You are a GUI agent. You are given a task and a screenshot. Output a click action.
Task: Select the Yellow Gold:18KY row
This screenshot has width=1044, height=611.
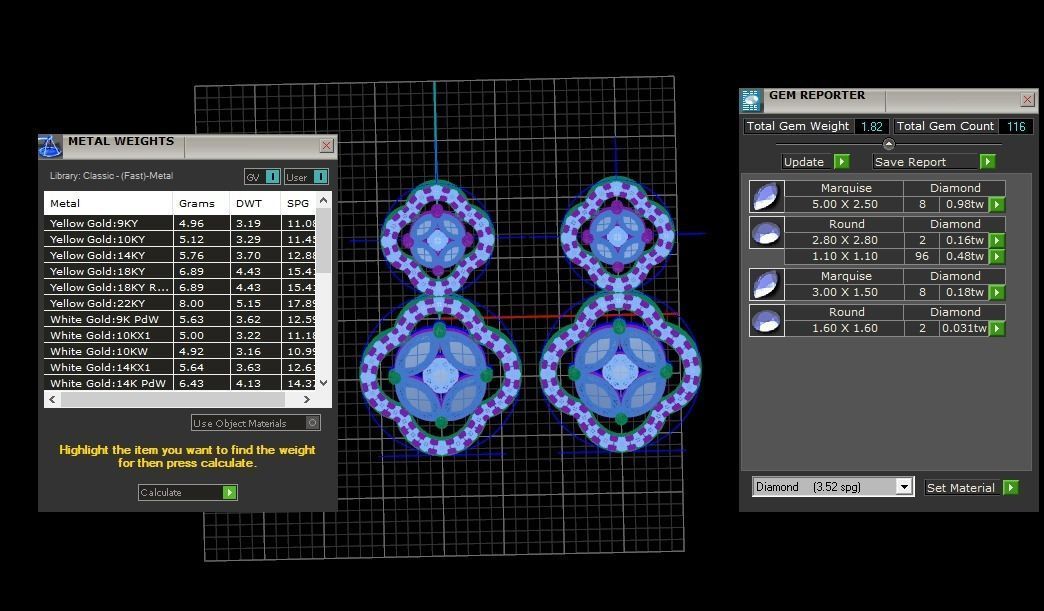tap(180, 272)
